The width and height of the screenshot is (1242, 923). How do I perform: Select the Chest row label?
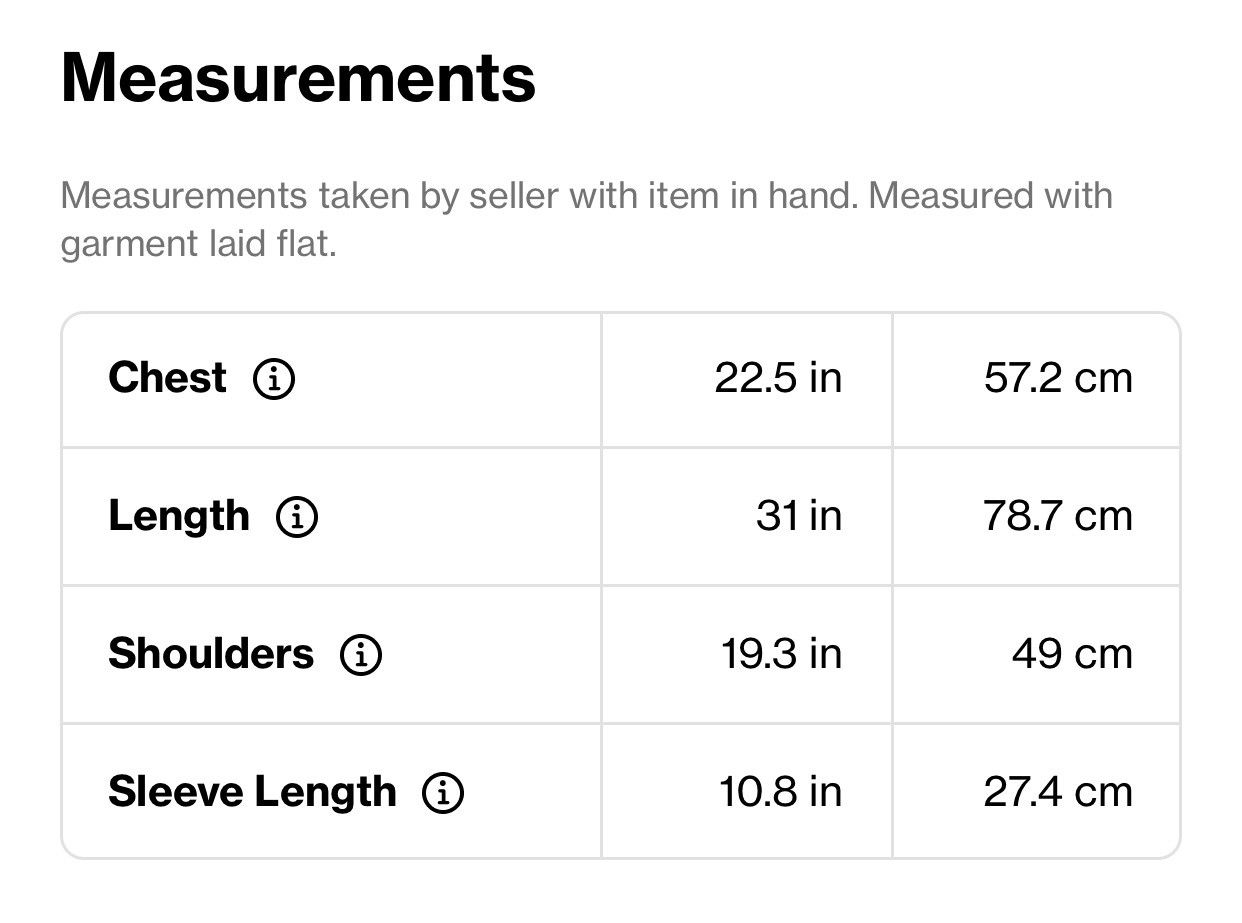tap(167, 378)
